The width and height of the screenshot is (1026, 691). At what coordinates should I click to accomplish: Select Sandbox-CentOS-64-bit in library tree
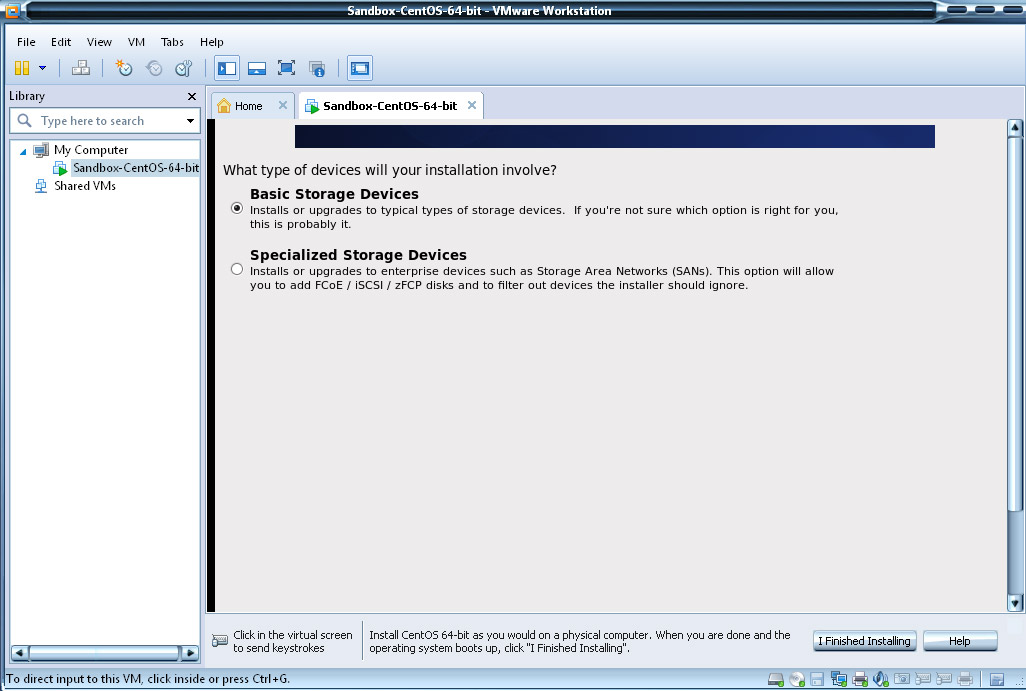[135, 168]
